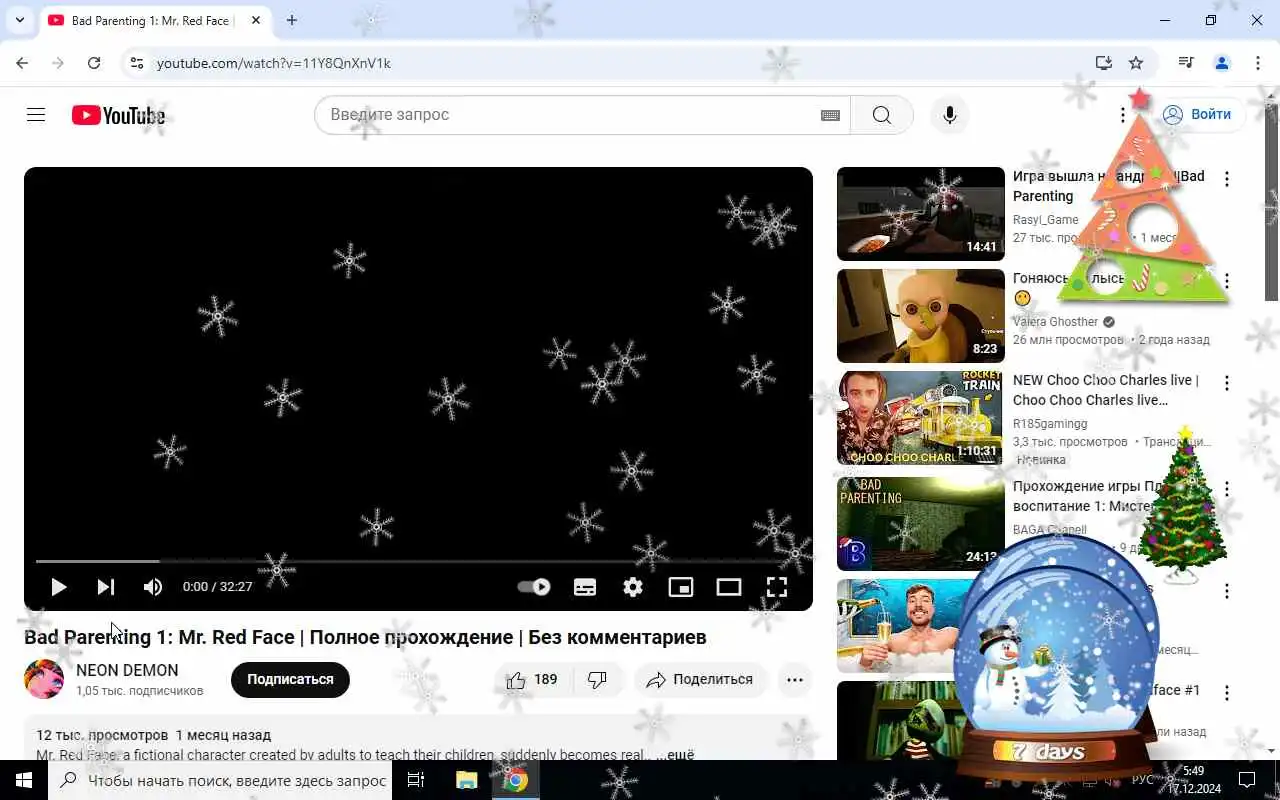Enter fullscreen mode
This screenshot has width=1280, height=800.
coord(777,587)
